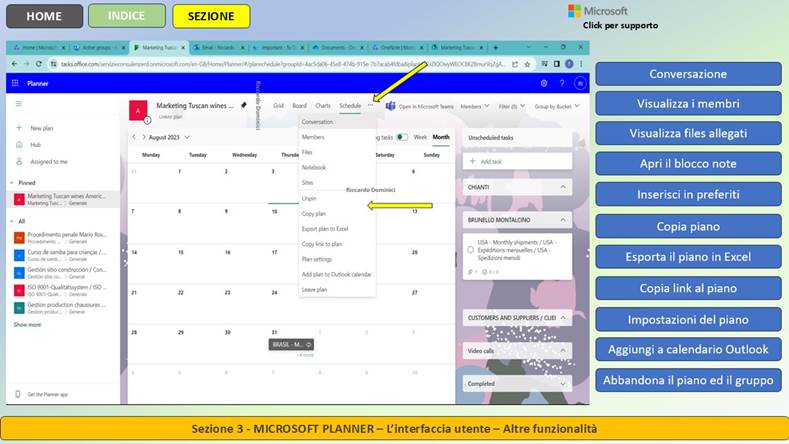Click the Conversazione blue button

688,74
